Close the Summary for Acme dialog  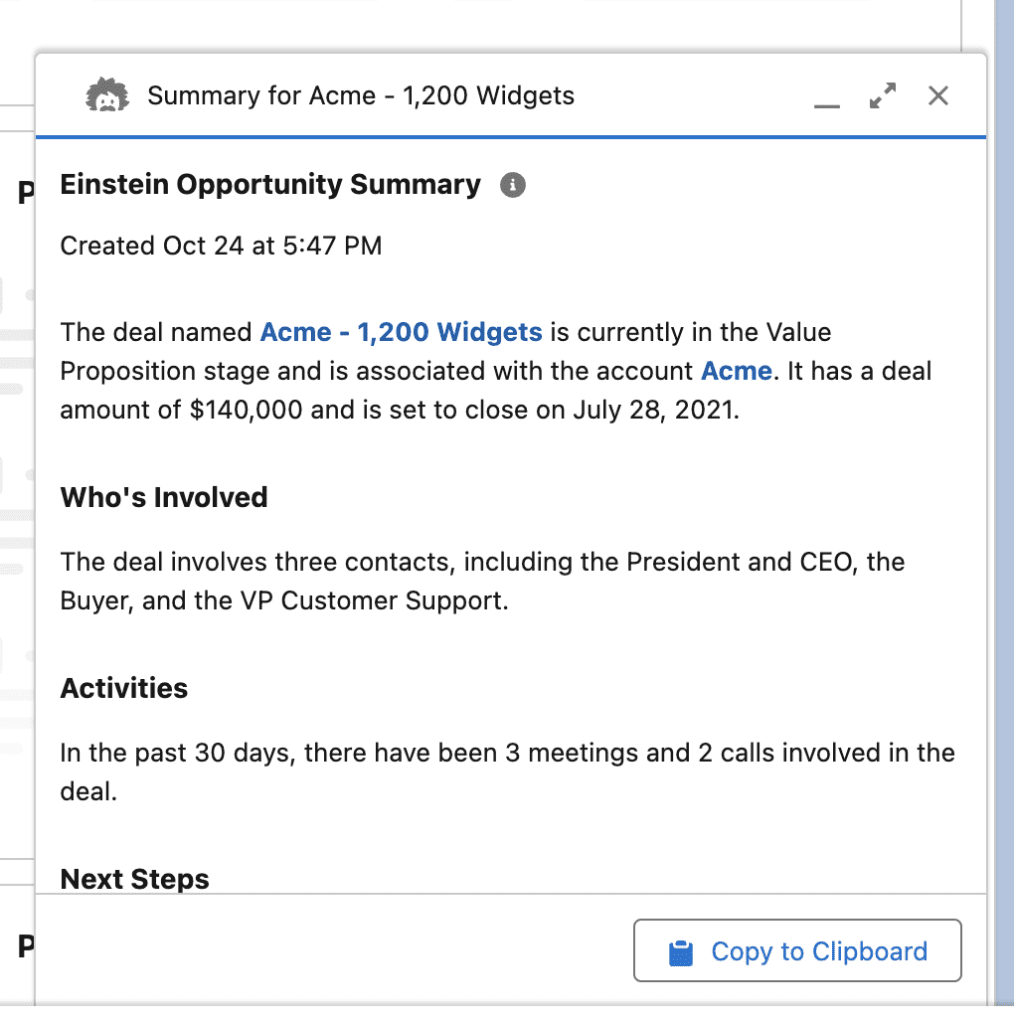938,96
